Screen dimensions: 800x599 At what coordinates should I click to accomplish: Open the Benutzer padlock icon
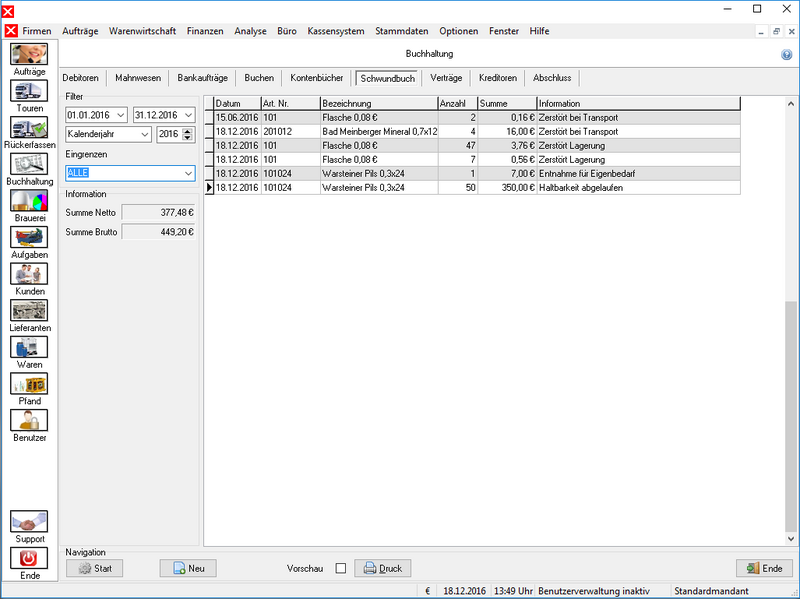pyautogui.click(x=29, y=420)
